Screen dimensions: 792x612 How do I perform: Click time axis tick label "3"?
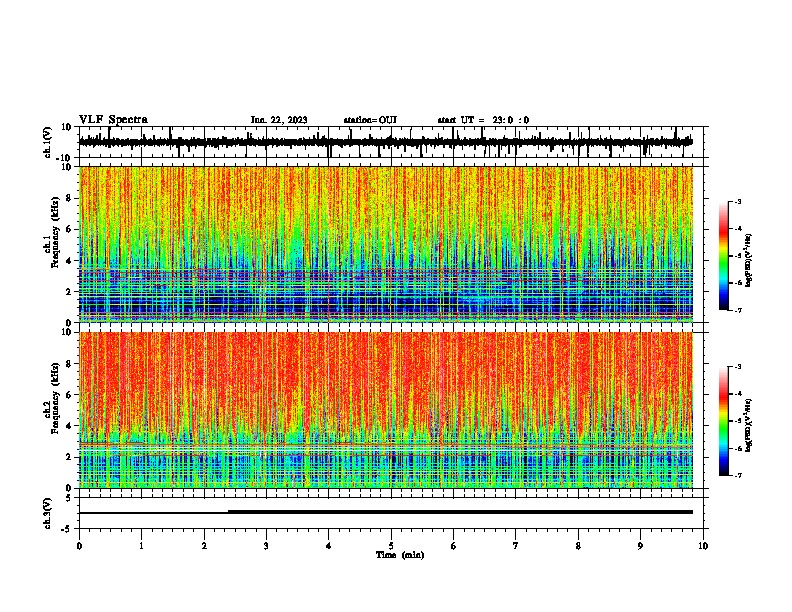pyautogui.click(x=266, y=546)
